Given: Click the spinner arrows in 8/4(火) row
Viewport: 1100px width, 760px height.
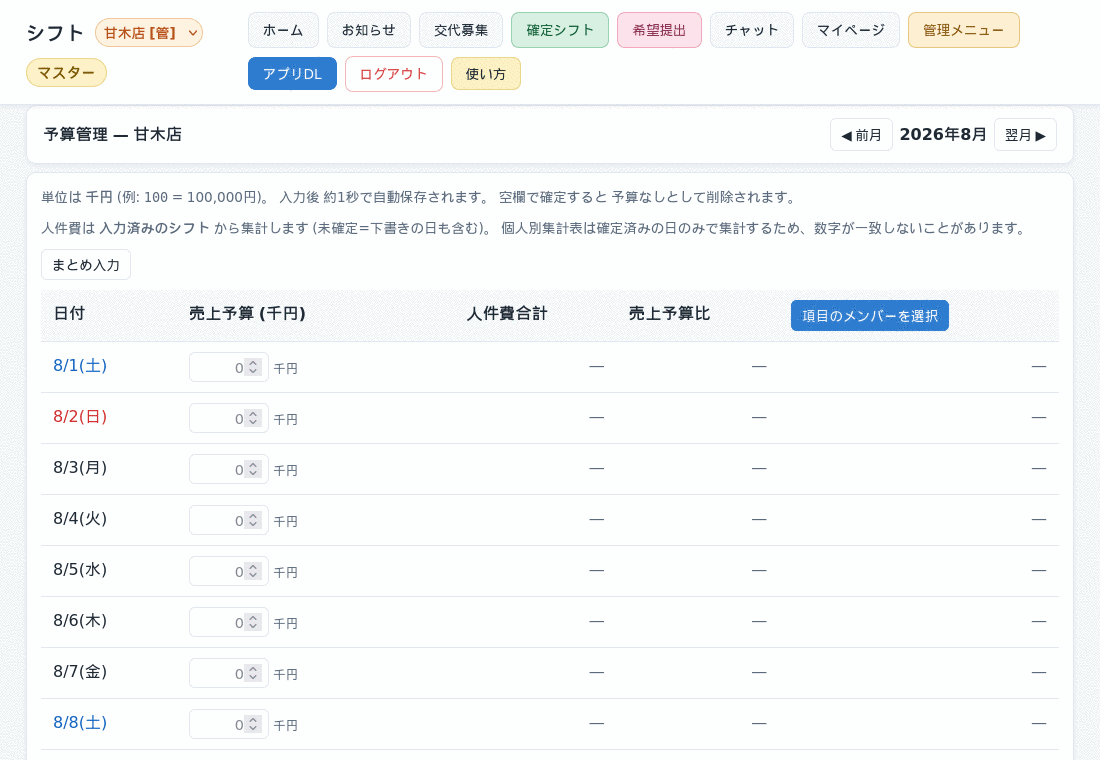Looking at the screenshot, I should point(253,520).
